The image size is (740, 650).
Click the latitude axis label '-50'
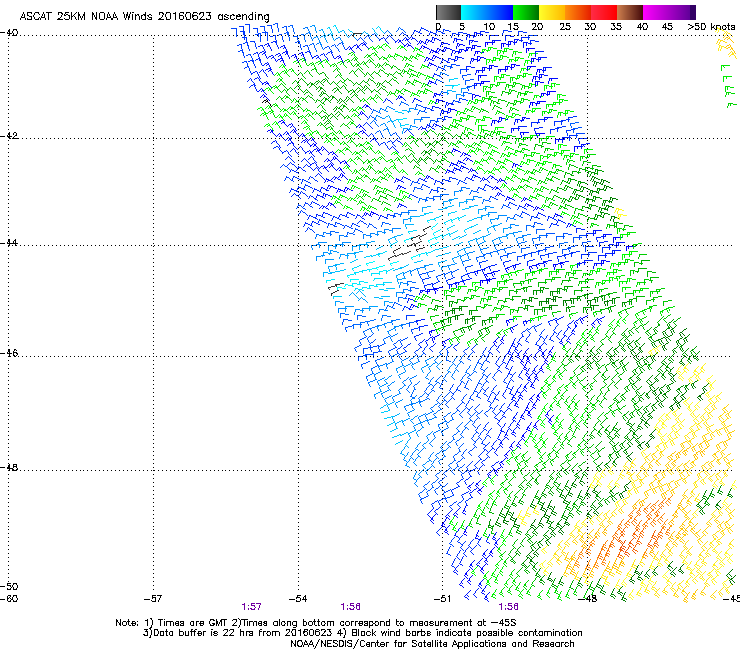pyautogui.click(x=9, y=586)
